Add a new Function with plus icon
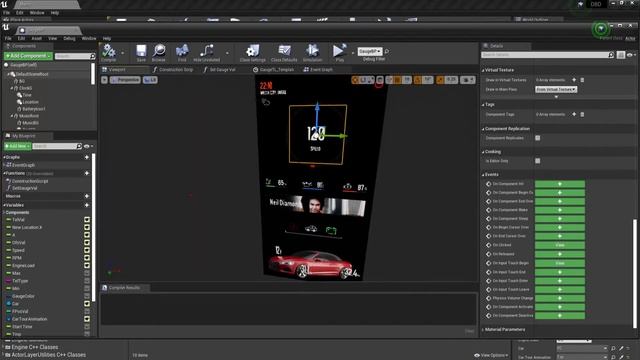The image size is (640, 360). [x=87, y=173]
